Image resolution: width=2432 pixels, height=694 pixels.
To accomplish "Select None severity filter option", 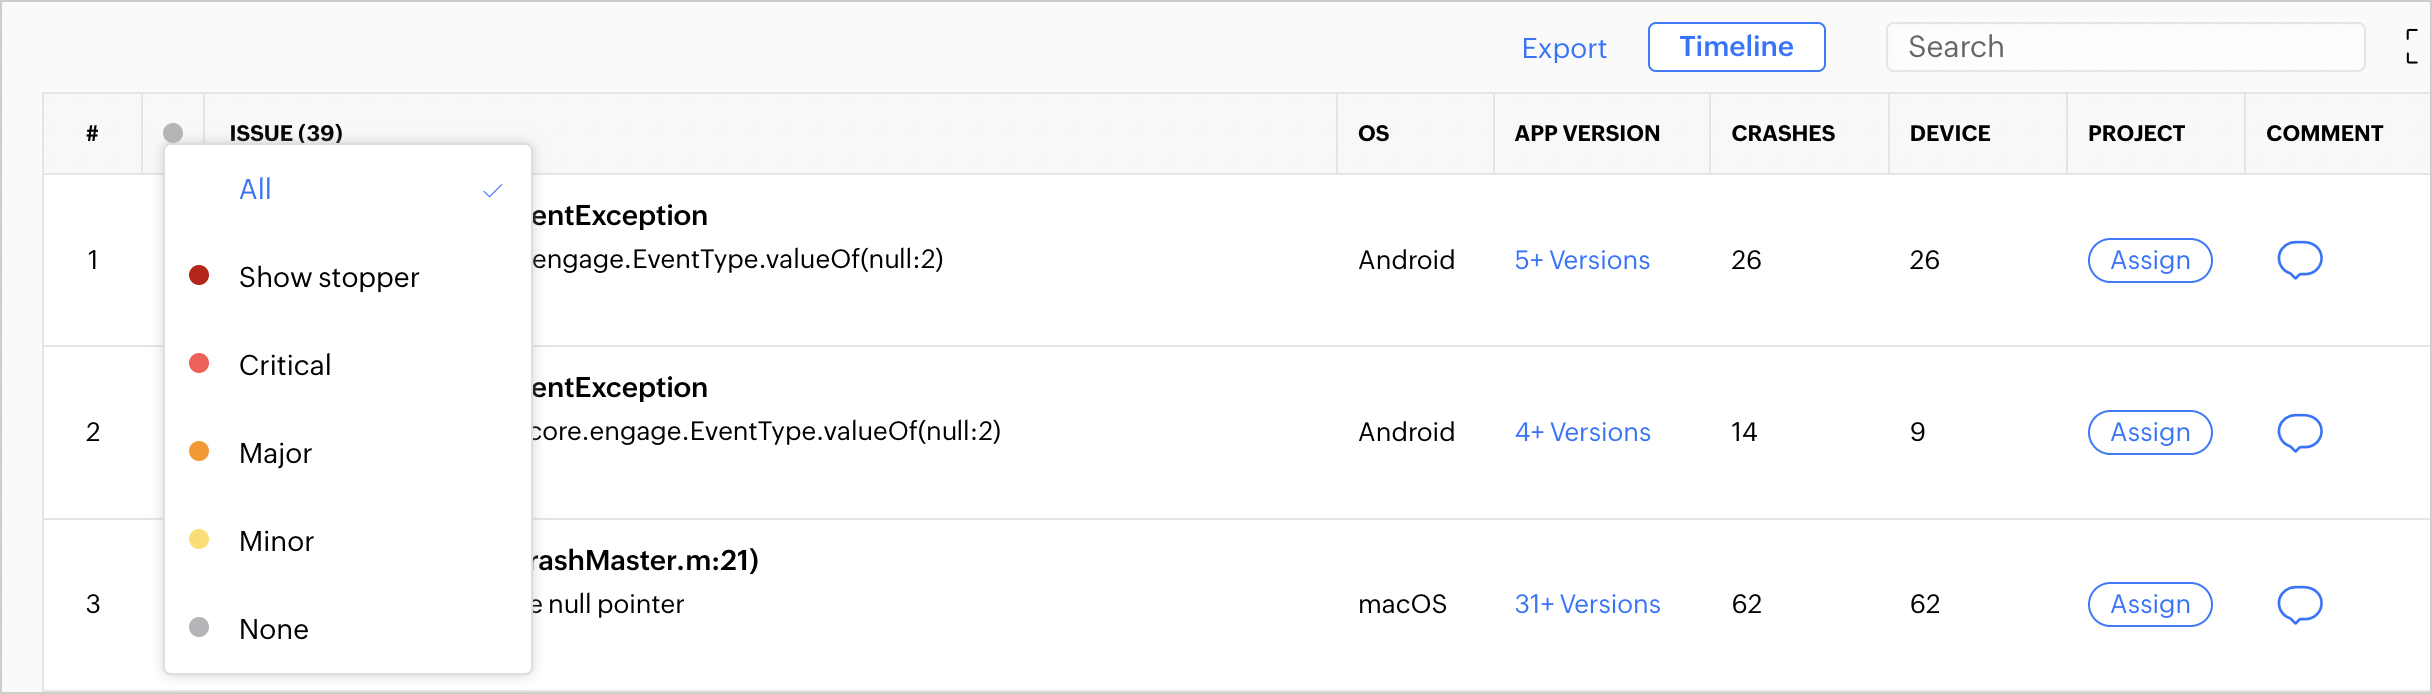I will (273, 629).
